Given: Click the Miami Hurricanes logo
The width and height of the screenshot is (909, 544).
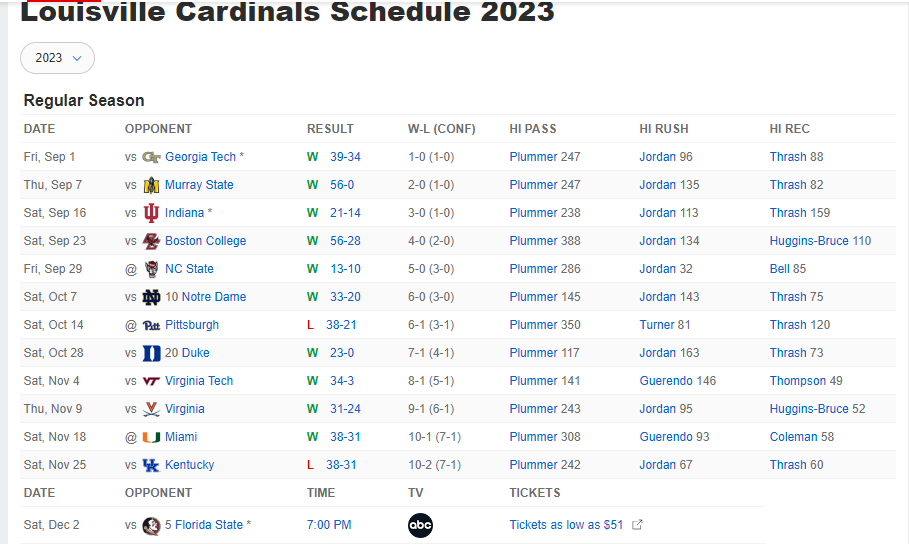Looking at the screenshot, I should click(x=151, y=437).
